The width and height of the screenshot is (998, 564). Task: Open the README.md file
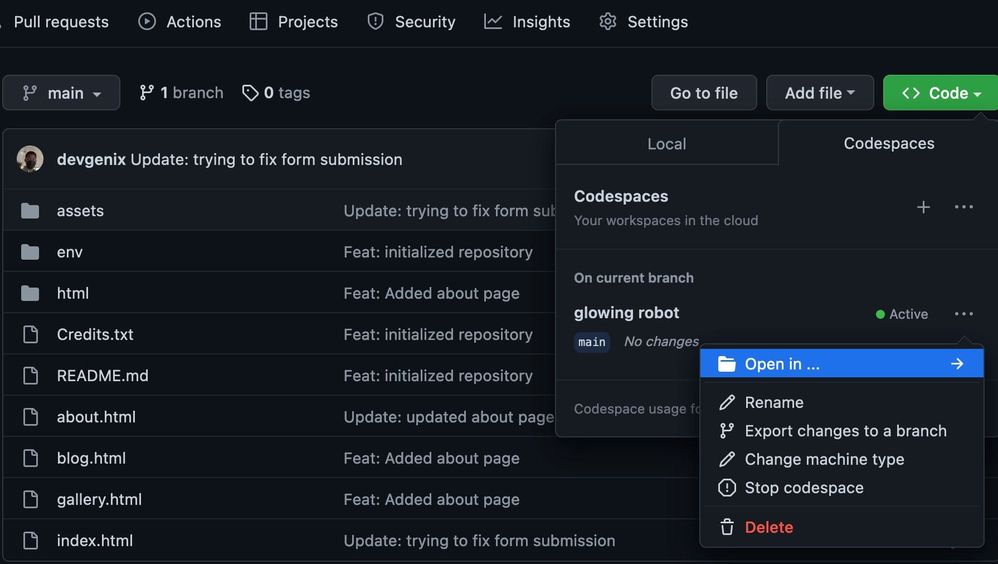pos(102,376)
